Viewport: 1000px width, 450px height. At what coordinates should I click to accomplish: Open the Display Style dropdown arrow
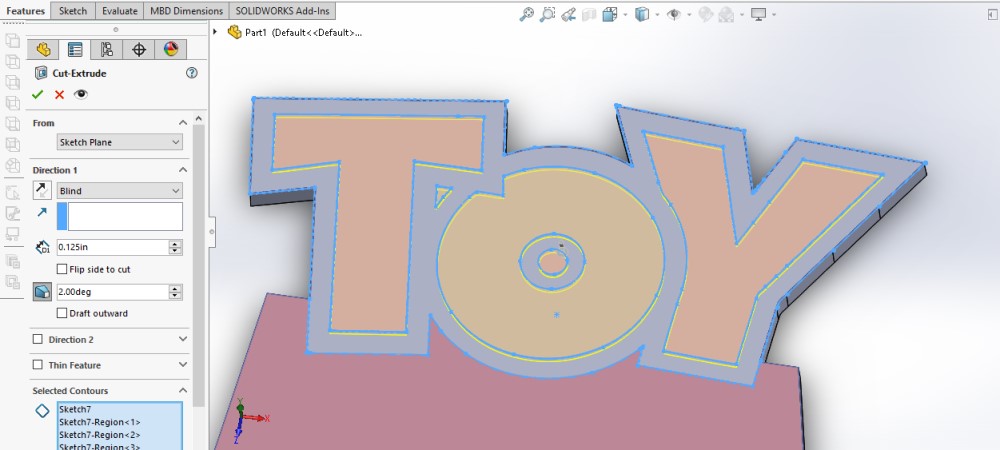(656, 15)
